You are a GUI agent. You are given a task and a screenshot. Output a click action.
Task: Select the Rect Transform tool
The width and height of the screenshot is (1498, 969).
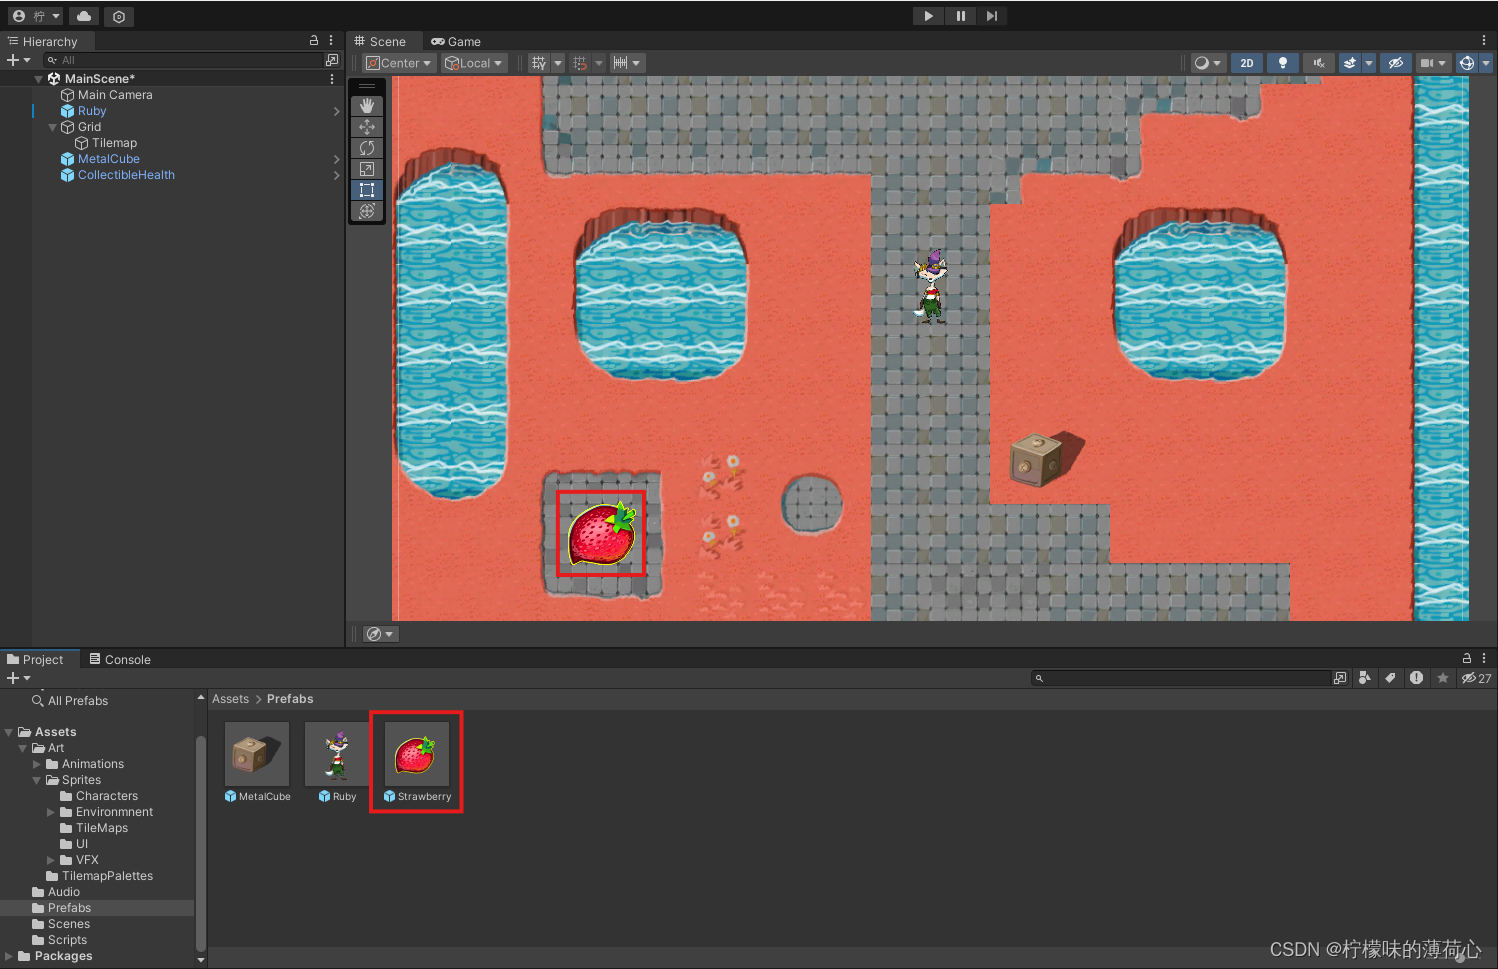tap(367, 189)
